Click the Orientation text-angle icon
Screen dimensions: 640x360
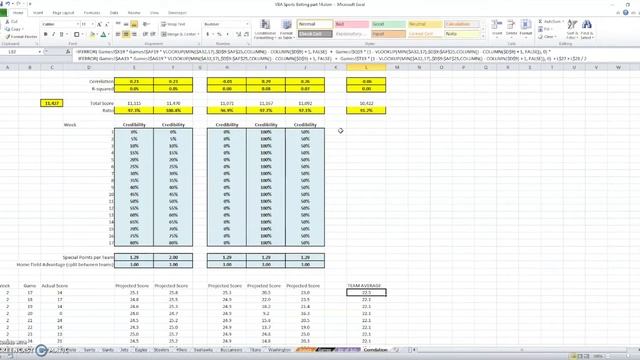tap(146, 24)
